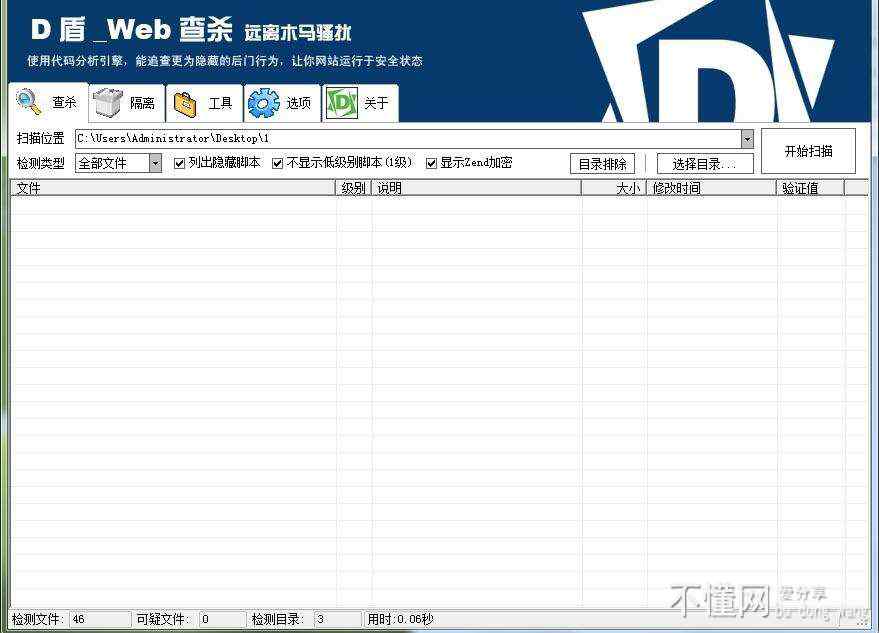Switch to the 查杀 tab label
879x633 pixels.
(x=64, y=102)
